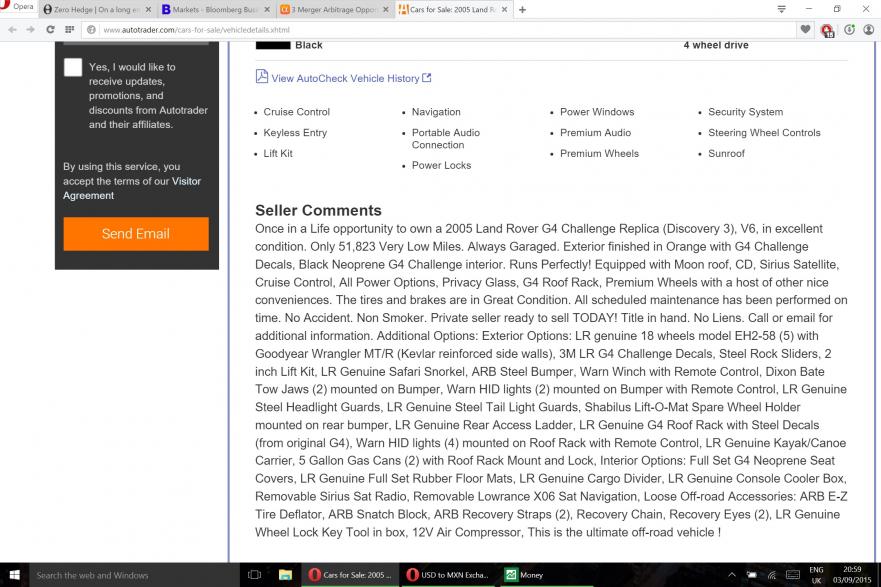Click the 'Portable Audio Connection' feature text

click(446, 139)
